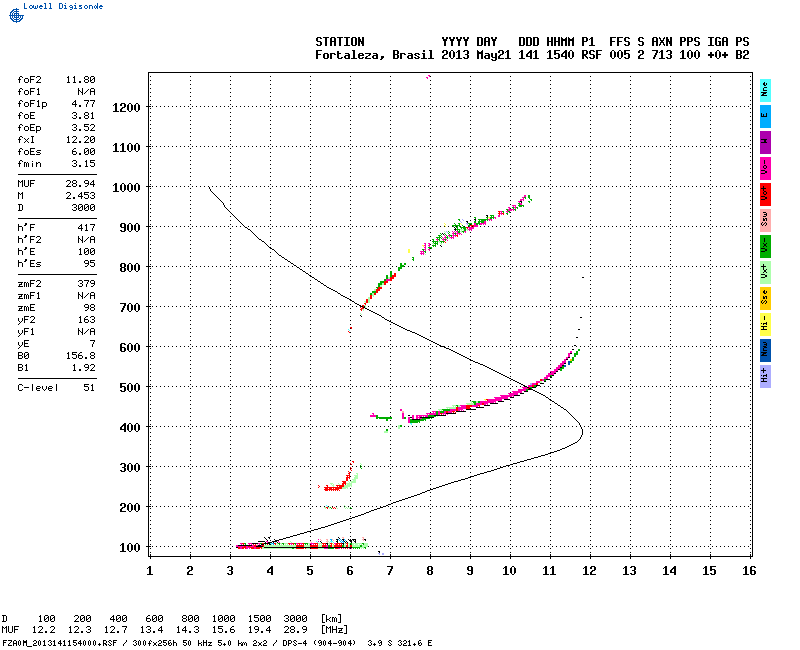800x650 pixels.
Task: Click the PS value B2 in the header
Action: [x=742, y=55]
